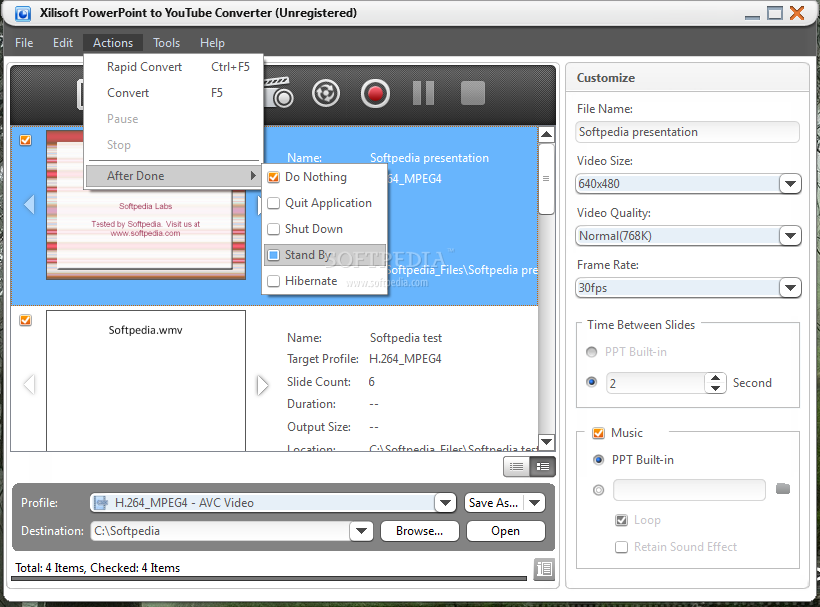Image resolution: width=820 pixels, height=607 pixels.
Task: Open the Profile dropdown arrow
Action: [445, 503]
